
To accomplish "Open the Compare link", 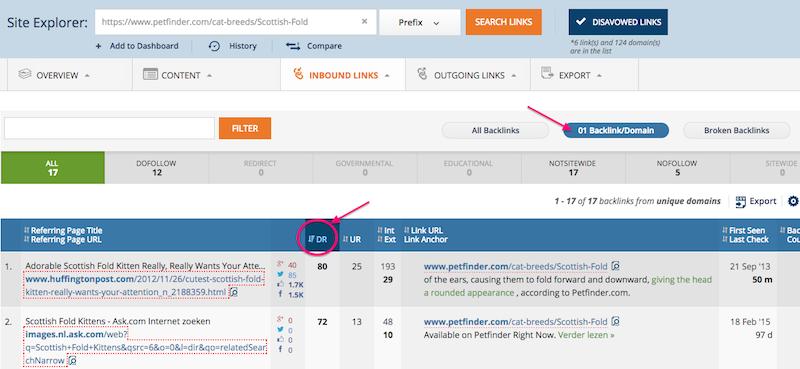I will click(324, 46).
